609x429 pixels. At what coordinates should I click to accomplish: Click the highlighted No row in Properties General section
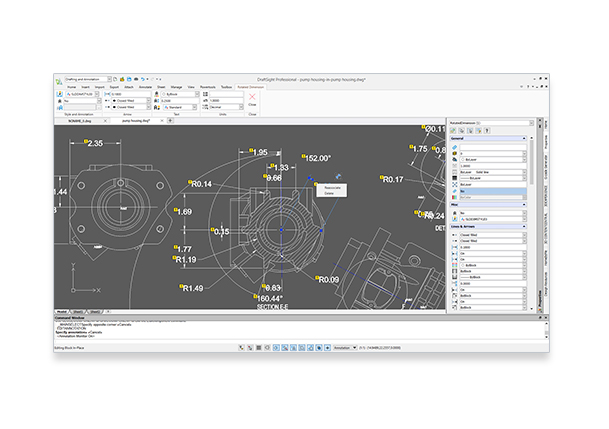pos(492,191)
